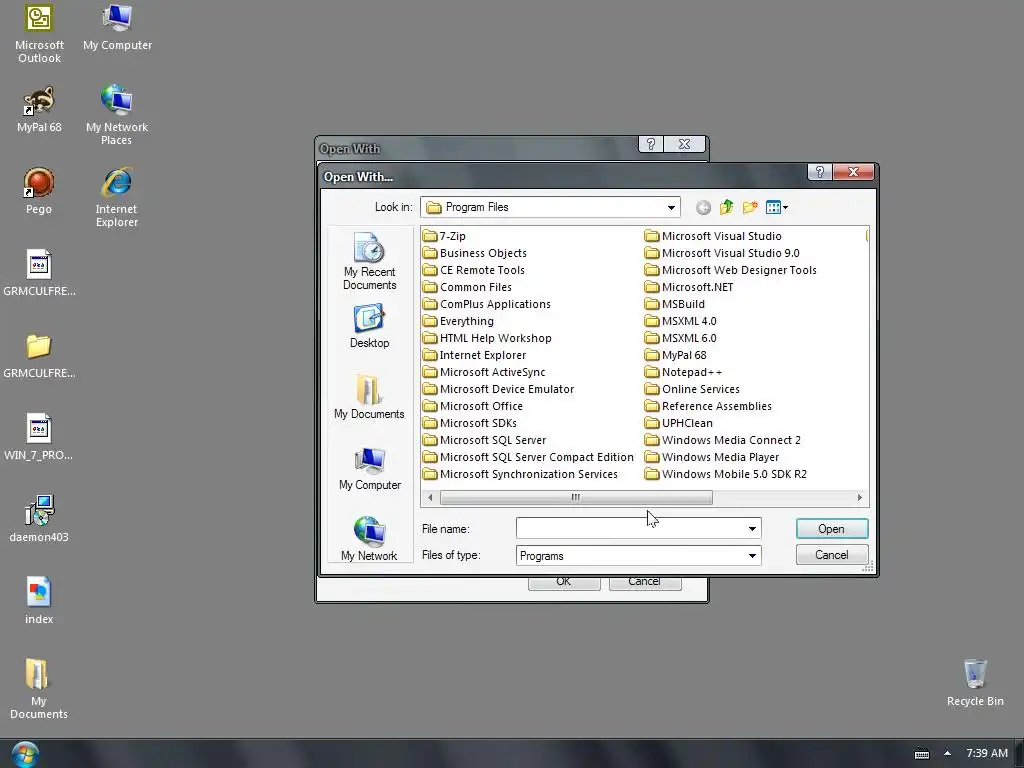Screen dimensions: 1024x768
Task: Click in the File name input field
Action: [x=631, y=528]
